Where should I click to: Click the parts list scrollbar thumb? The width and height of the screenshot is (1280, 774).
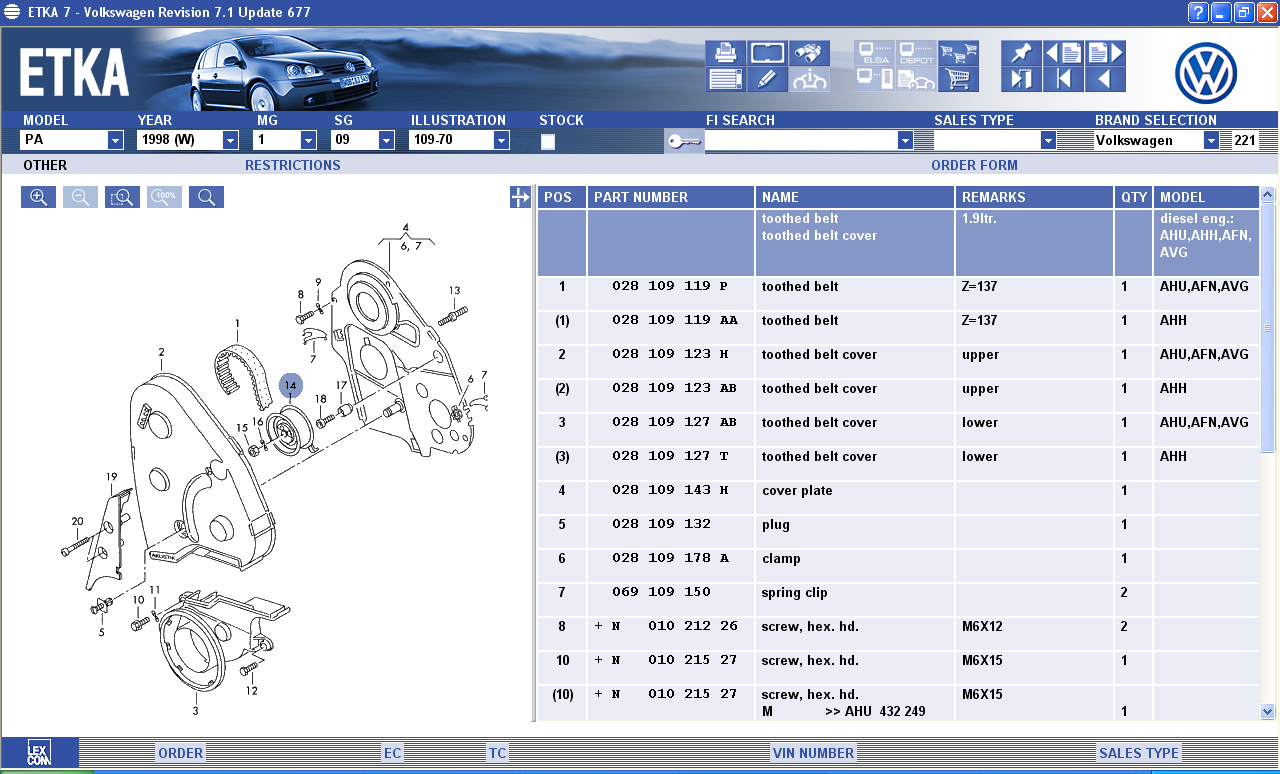coord(1268,327)
